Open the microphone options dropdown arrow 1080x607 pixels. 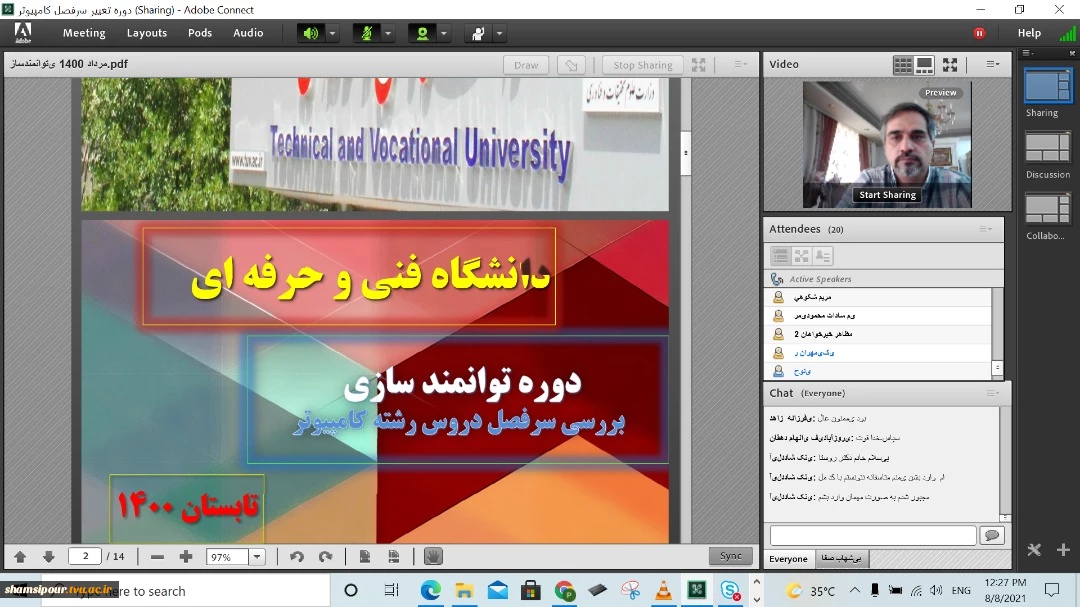point(388,33)
